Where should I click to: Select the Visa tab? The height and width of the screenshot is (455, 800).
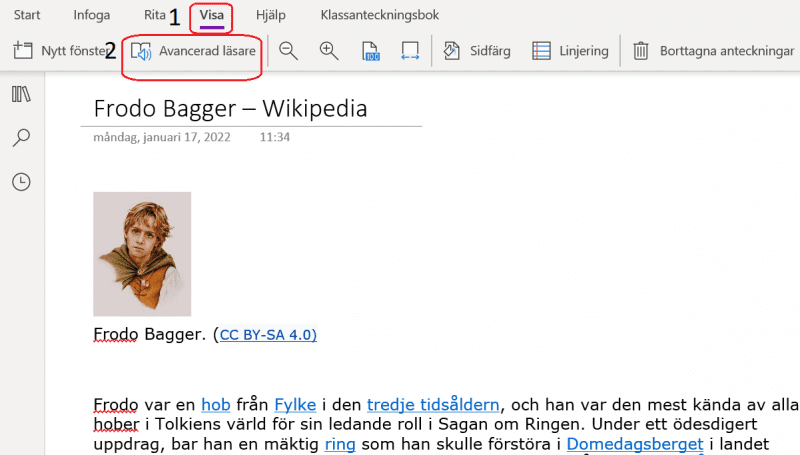212,15
